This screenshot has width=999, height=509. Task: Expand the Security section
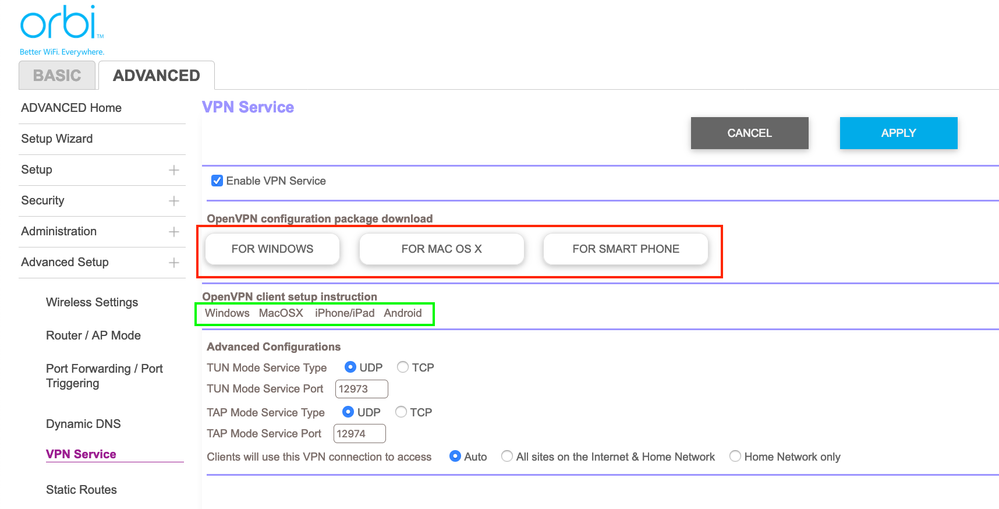coord(173,201)
